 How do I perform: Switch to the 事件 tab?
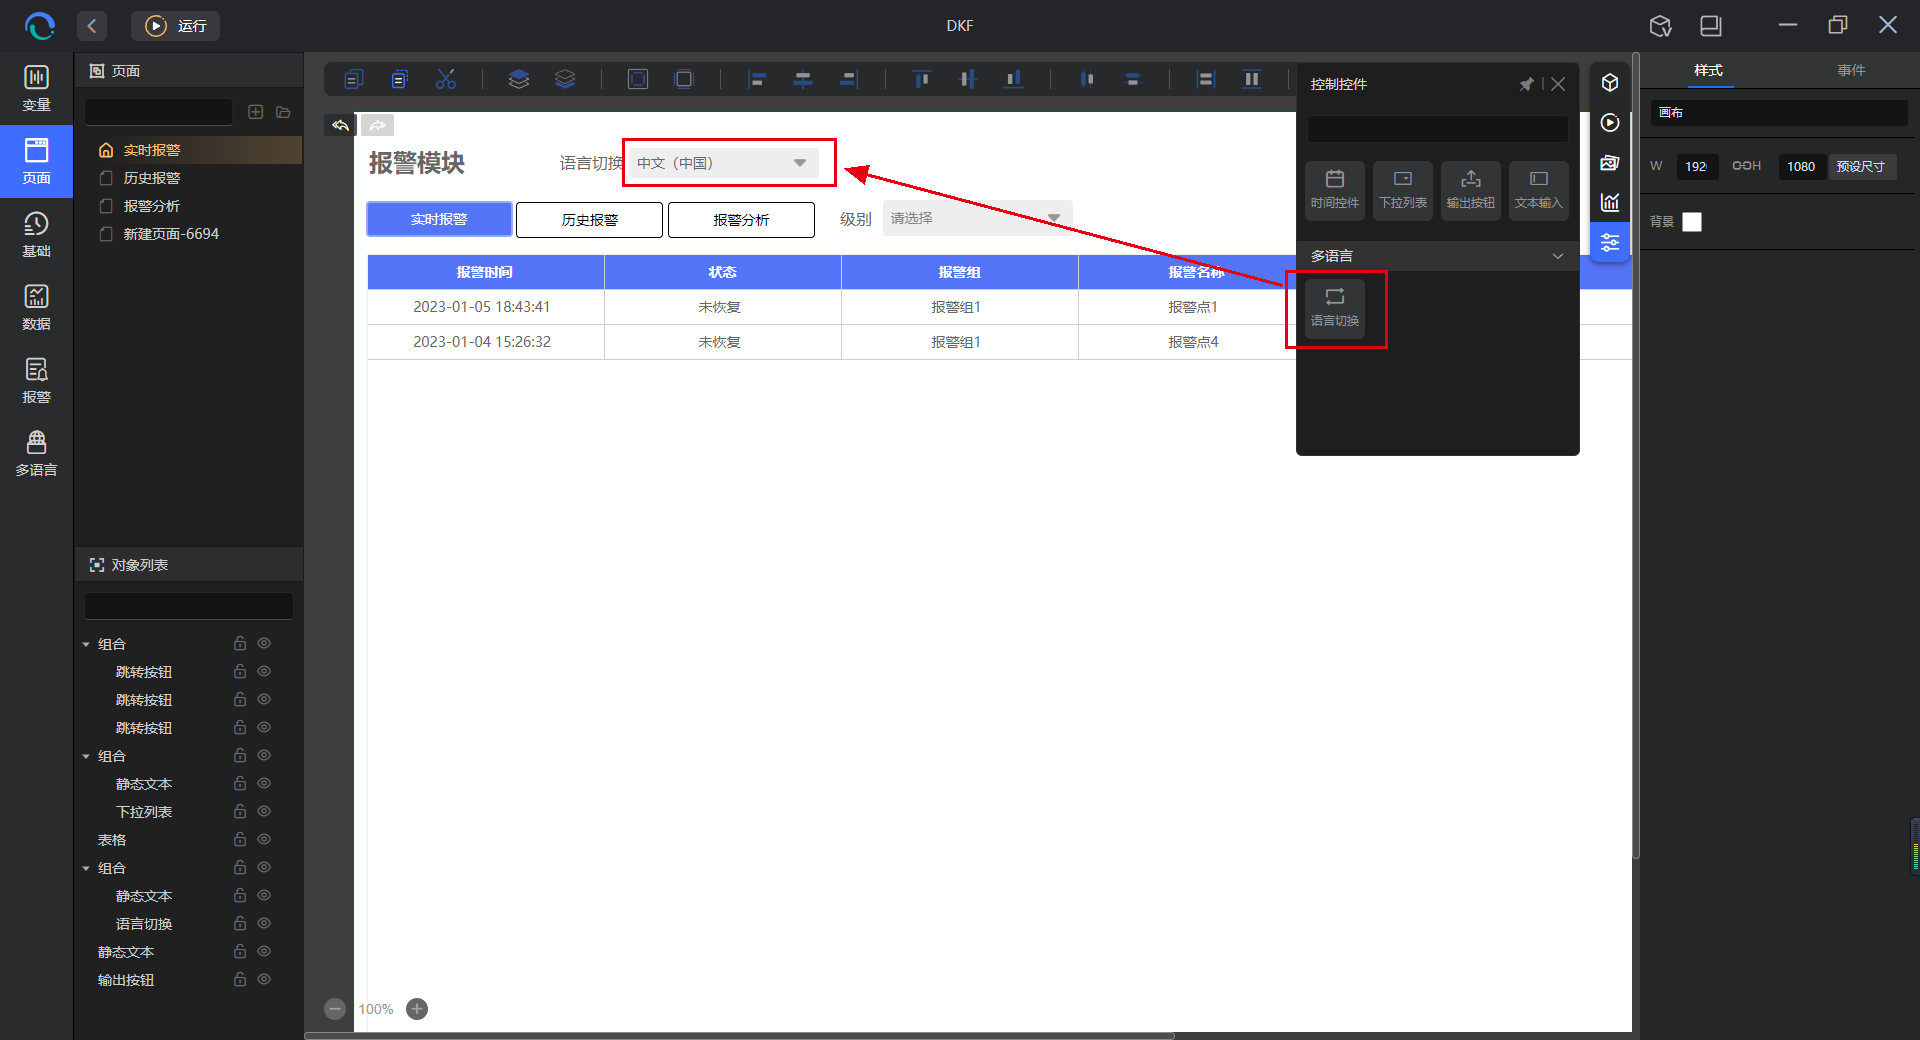[x=1851, y=70]
